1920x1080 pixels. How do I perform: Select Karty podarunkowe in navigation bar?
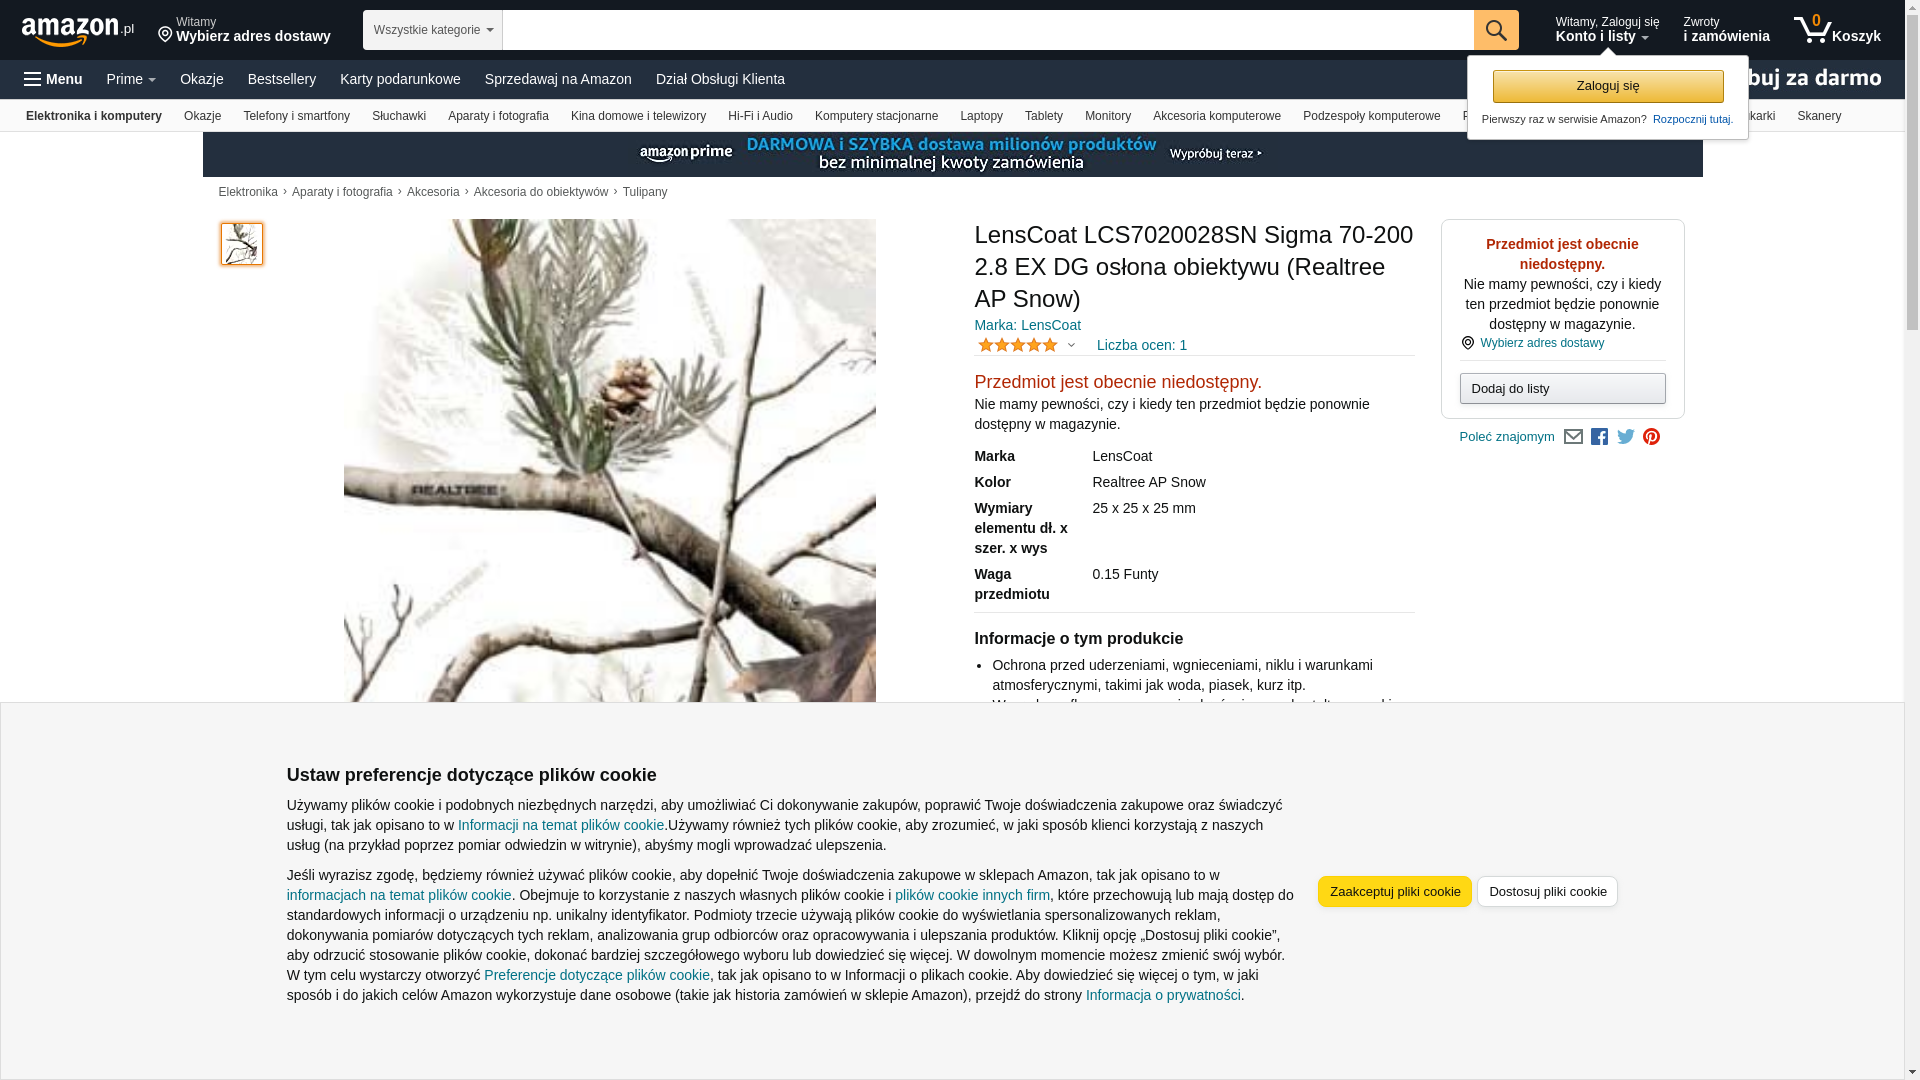[400, 79]
